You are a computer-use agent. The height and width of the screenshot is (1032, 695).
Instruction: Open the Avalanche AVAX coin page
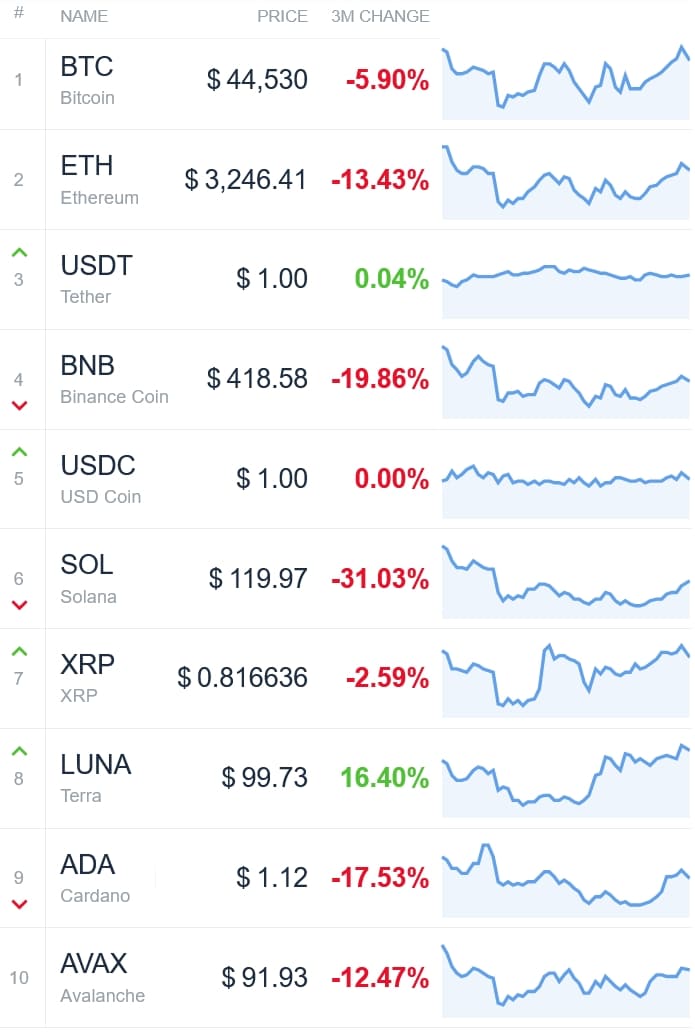click(x=102, y=977)
